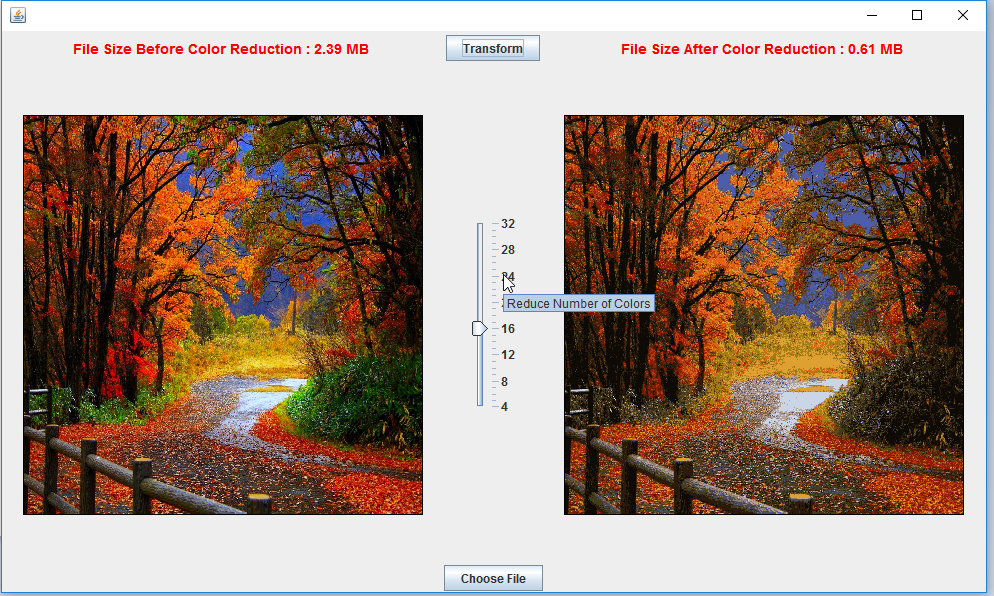Click the File Size Before Color Reduction label
994x596 pixels.
pos(221,49)
